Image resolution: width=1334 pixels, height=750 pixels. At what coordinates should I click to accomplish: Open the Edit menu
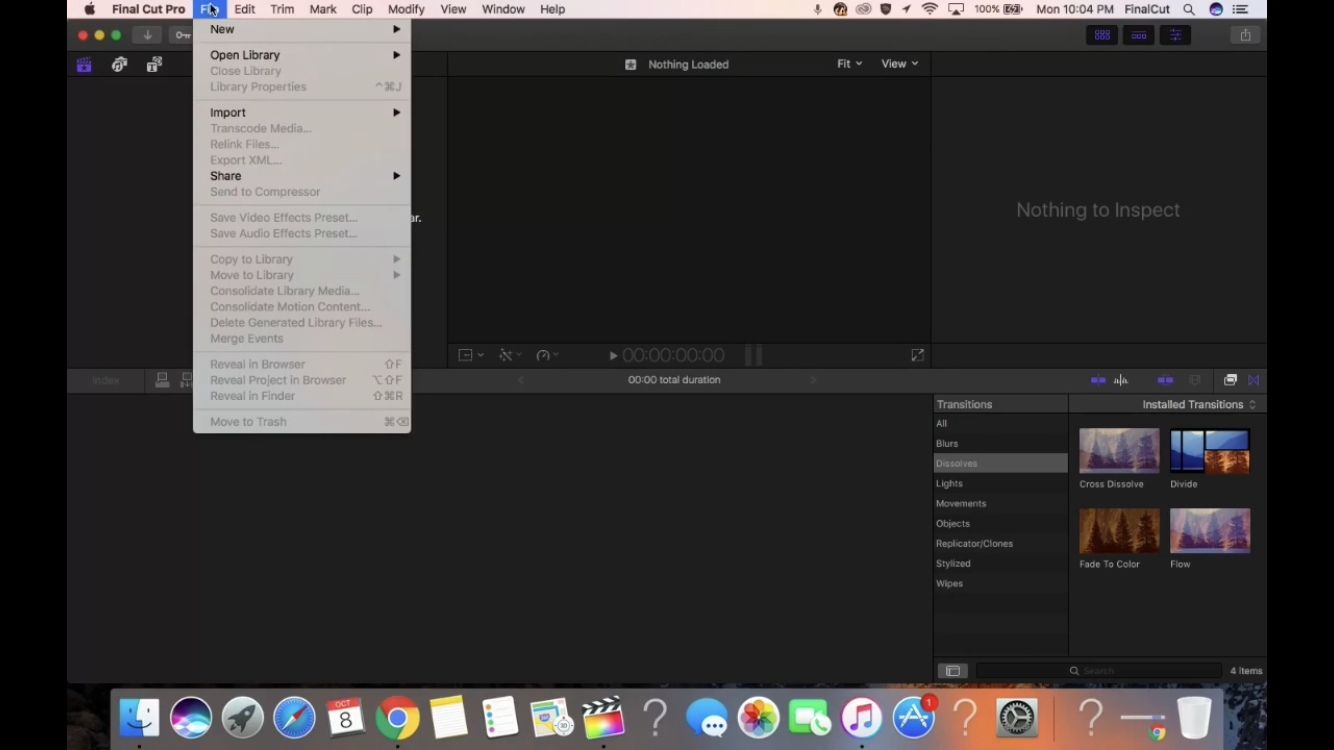coord(244,9)
